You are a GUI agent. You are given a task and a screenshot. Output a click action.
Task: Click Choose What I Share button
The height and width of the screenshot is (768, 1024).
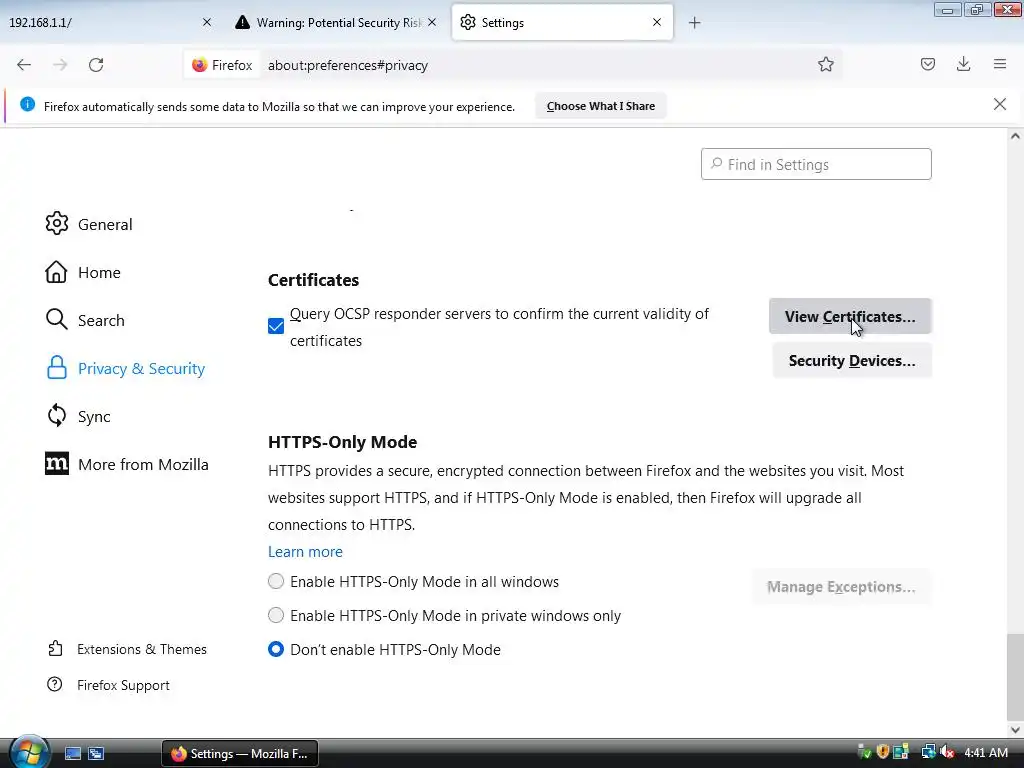600,106
